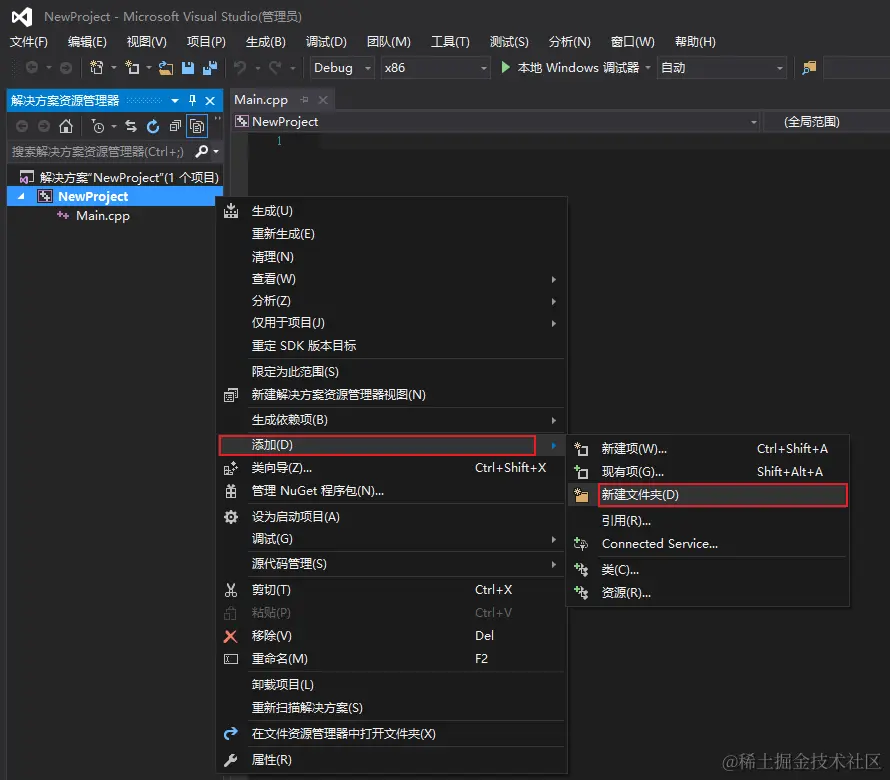Viewport: 890px width, 780px height.
Task: Click Solution Explorer Home icon
Action: [x=66, y=126]
